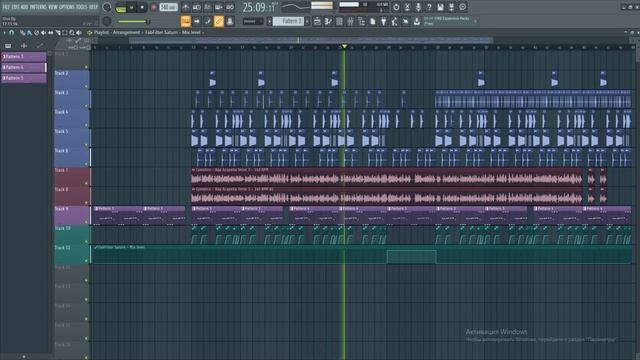
Task: Mute Track 9 with its green dot
Action: tap(86, 222)
